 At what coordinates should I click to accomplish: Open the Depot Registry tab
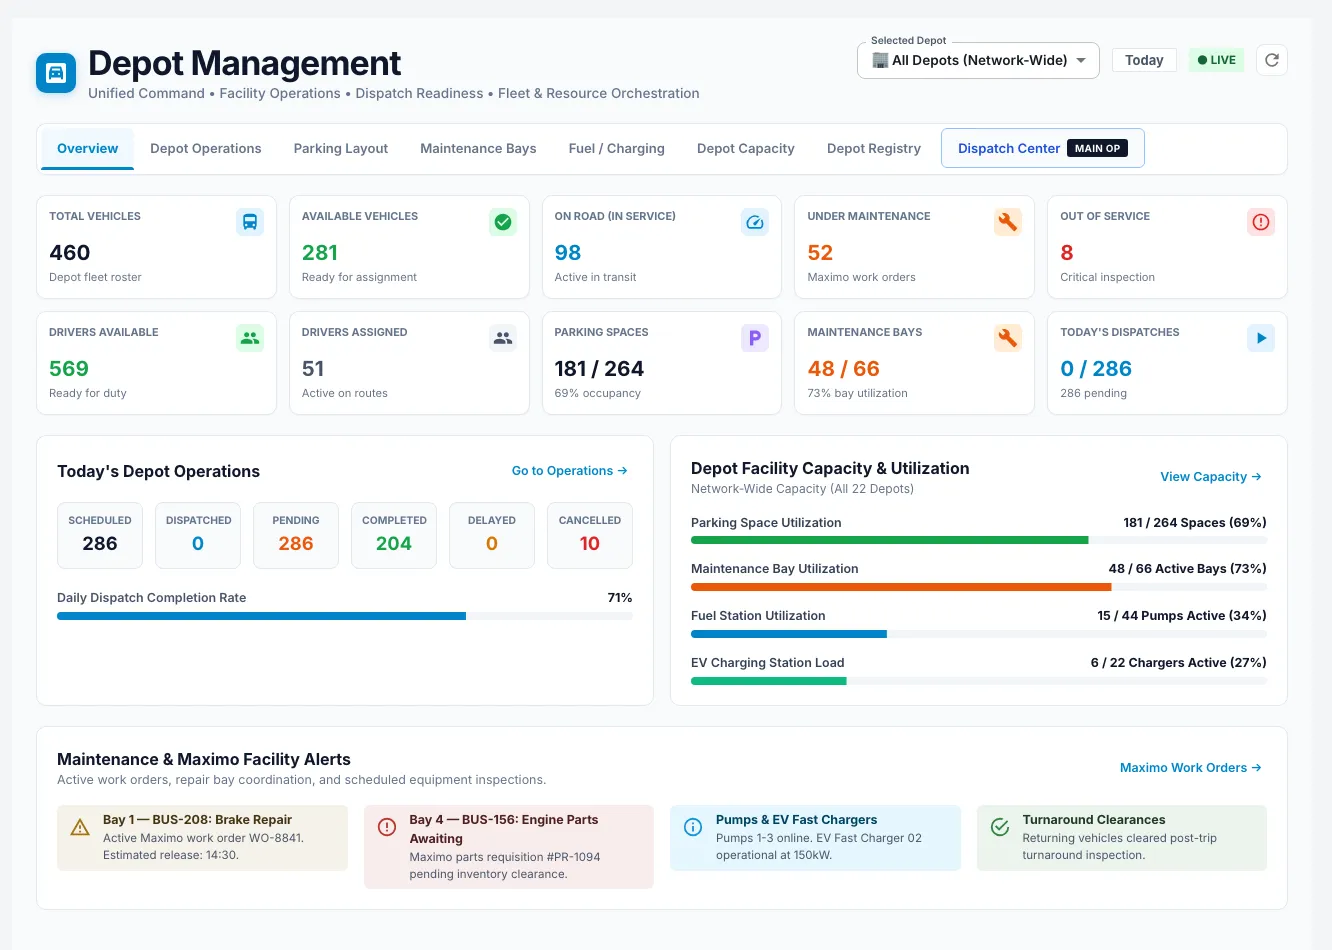click(x=874, y=148)
